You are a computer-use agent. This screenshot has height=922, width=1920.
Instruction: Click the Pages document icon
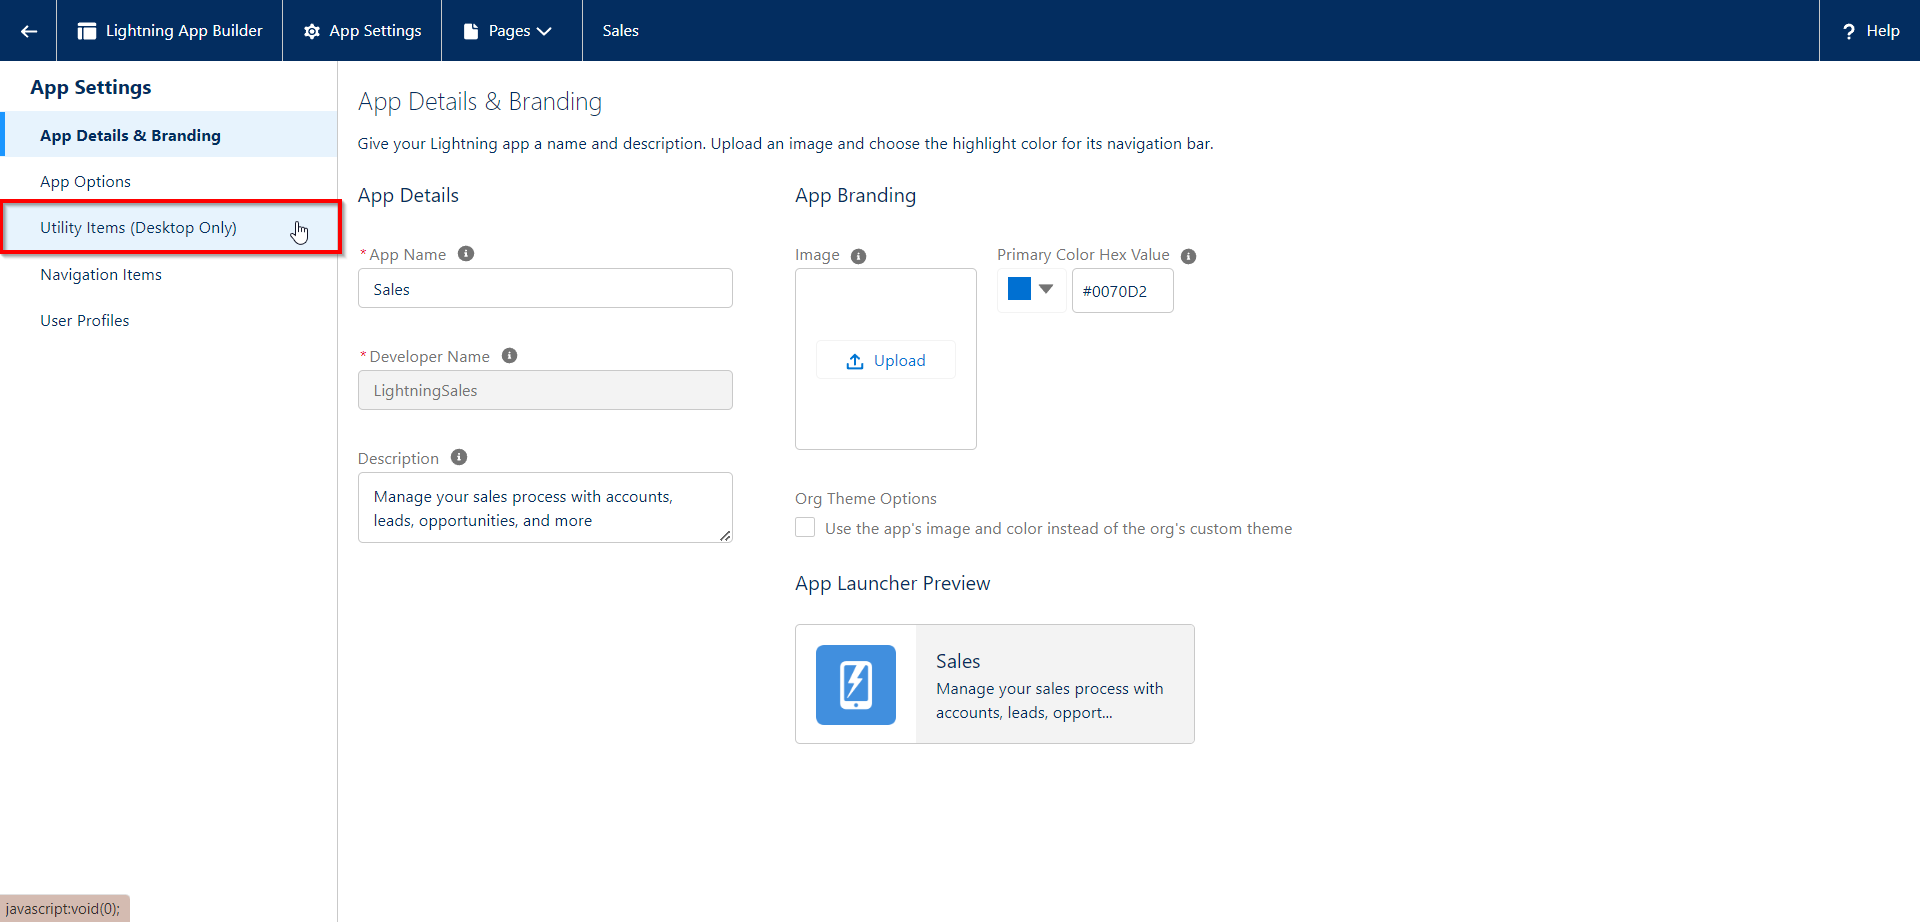471,31
